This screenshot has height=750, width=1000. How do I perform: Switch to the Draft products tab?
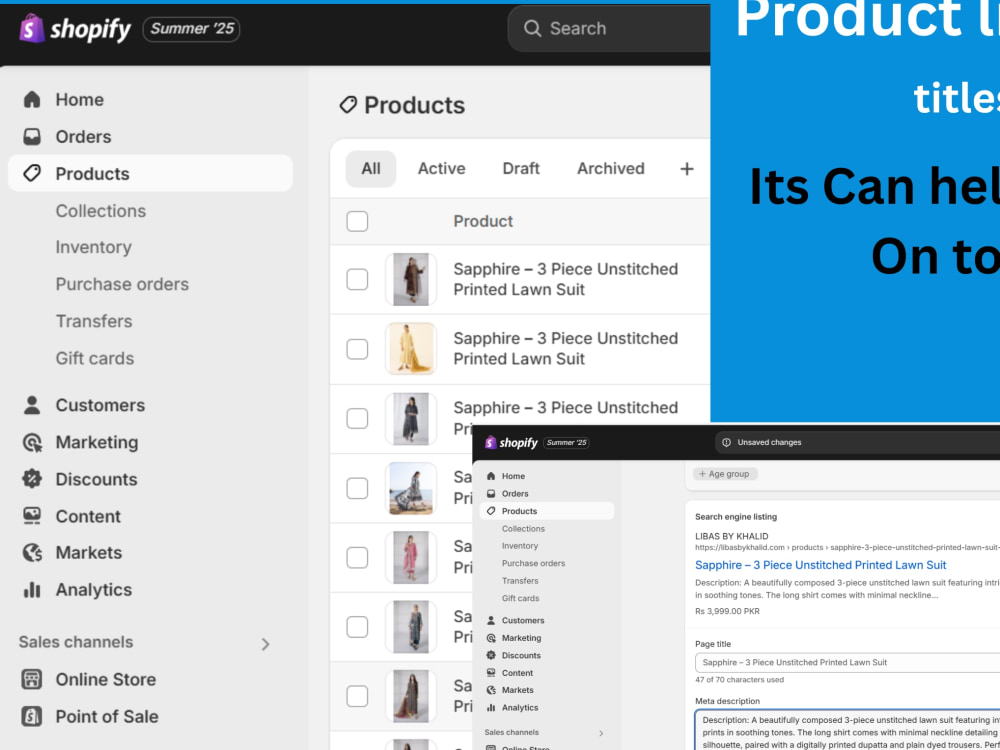(521, 169)
